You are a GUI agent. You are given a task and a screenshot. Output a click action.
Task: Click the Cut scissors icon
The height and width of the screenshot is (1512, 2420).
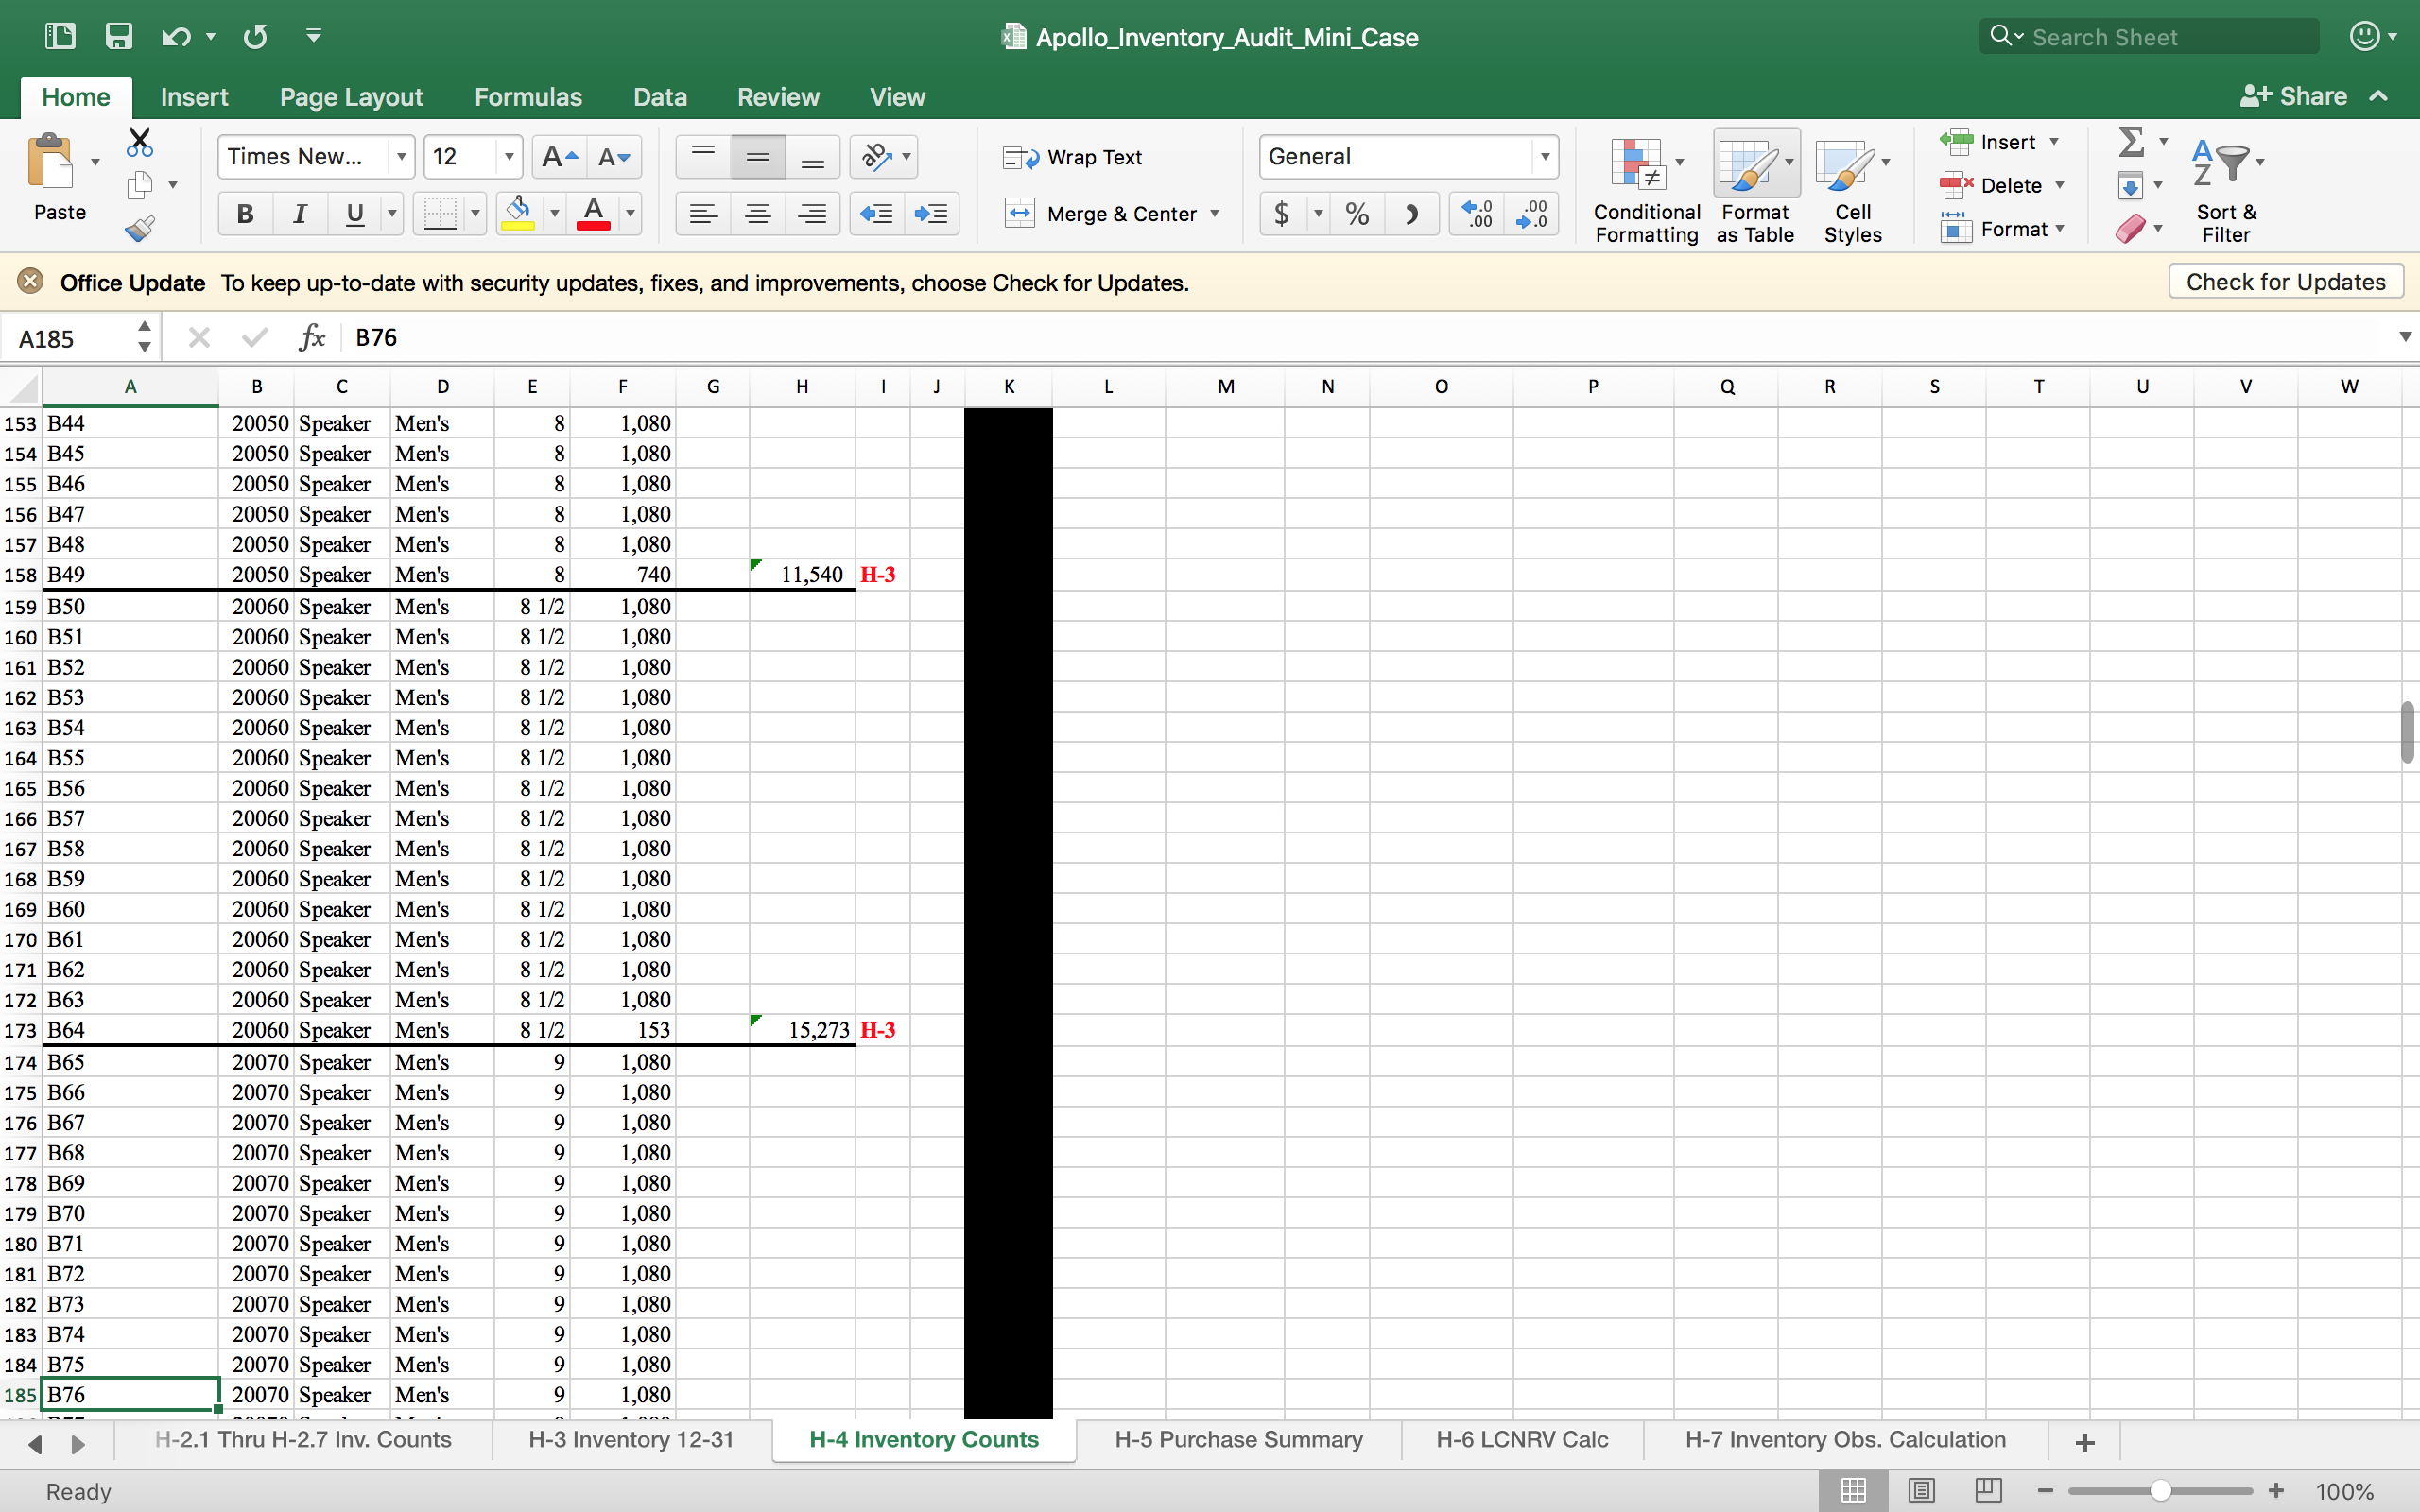139,143
